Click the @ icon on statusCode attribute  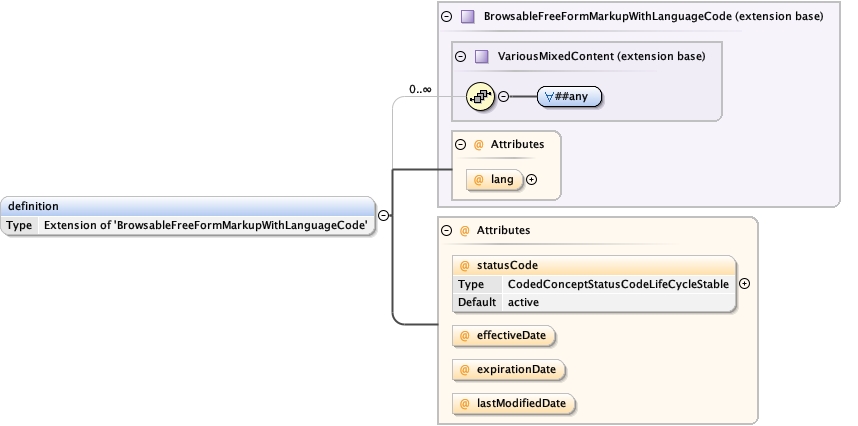[465, 266]
